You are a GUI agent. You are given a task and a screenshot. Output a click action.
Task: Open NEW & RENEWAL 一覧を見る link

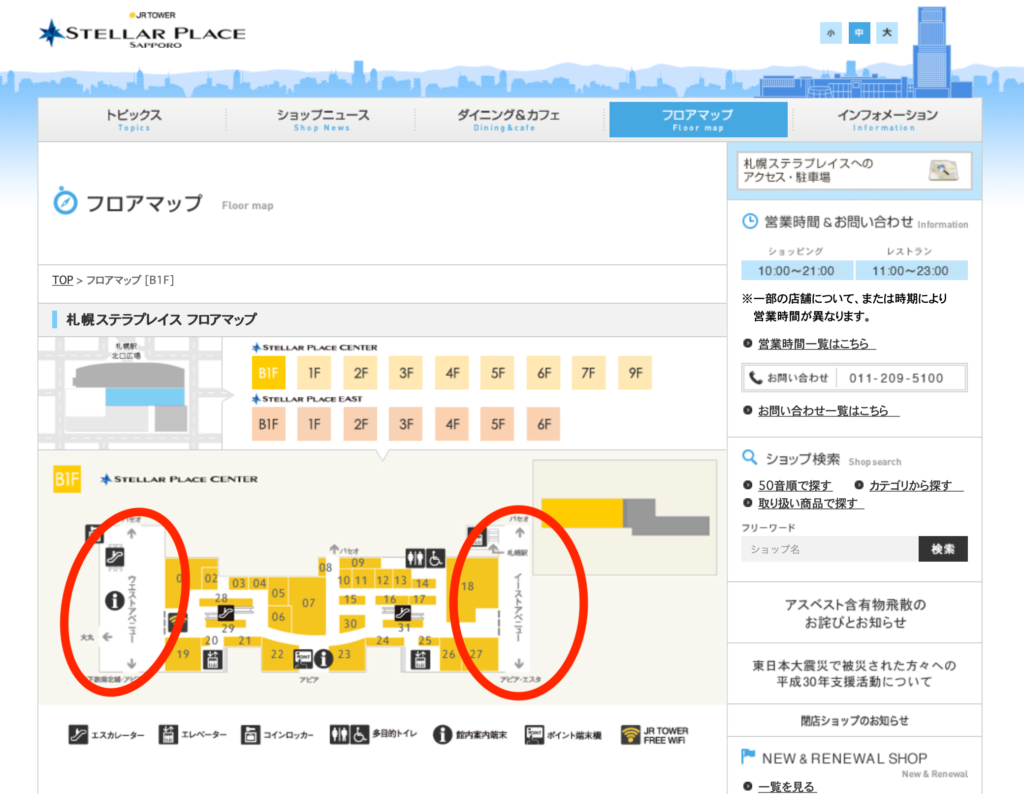point(787,787)
